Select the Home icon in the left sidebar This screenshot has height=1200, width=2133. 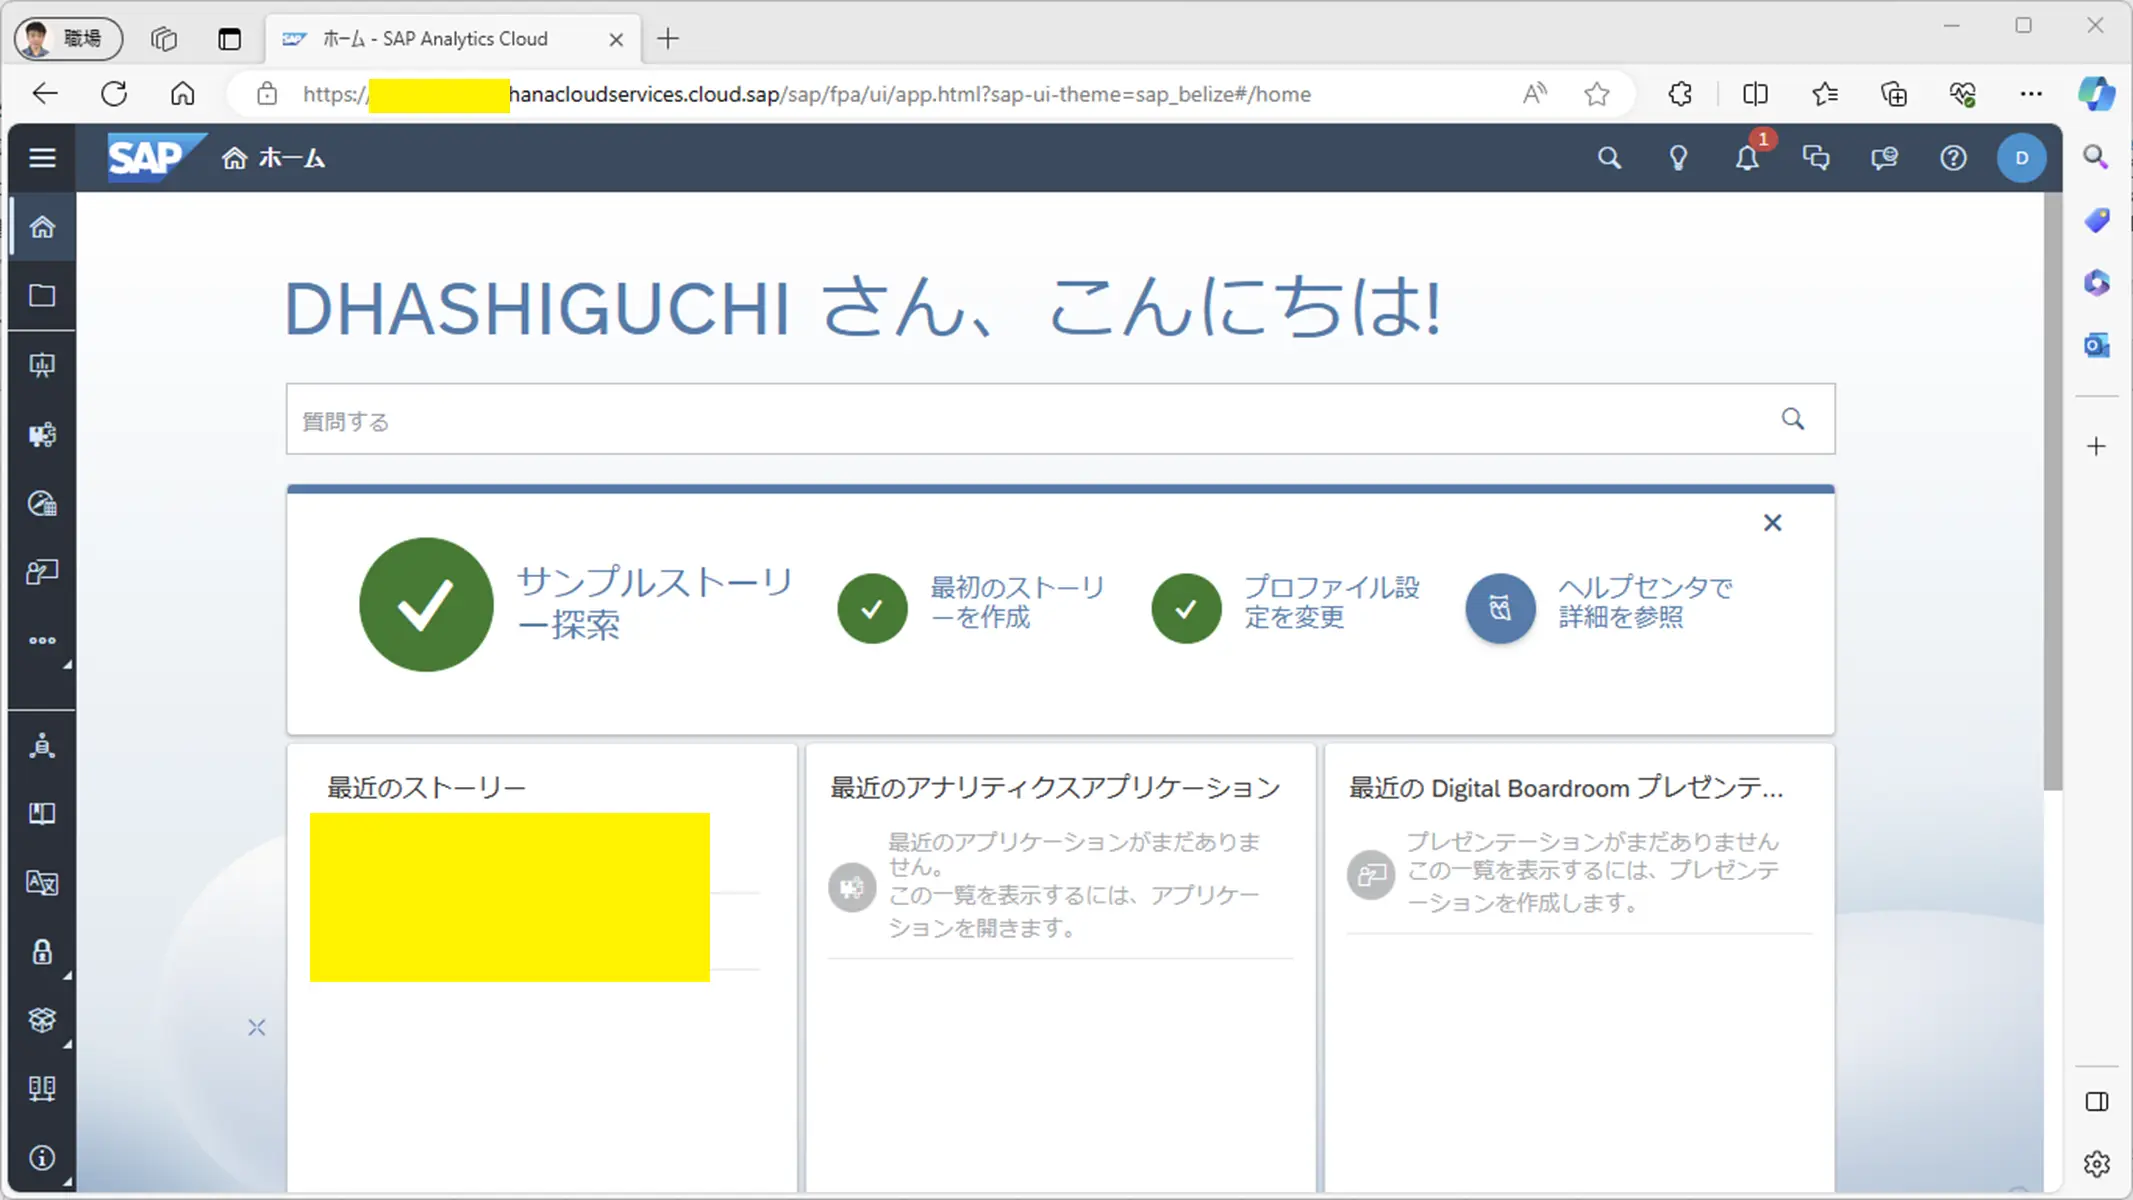(x=42, y=227)
